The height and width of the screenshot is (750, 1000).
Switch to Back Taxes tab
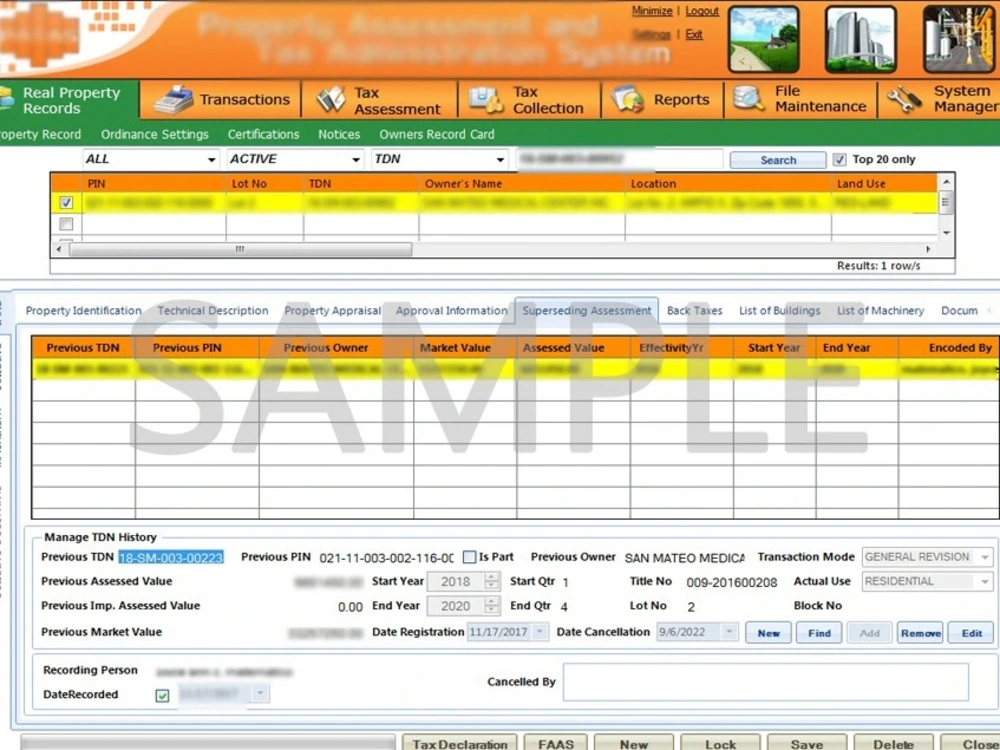[695, 311]
